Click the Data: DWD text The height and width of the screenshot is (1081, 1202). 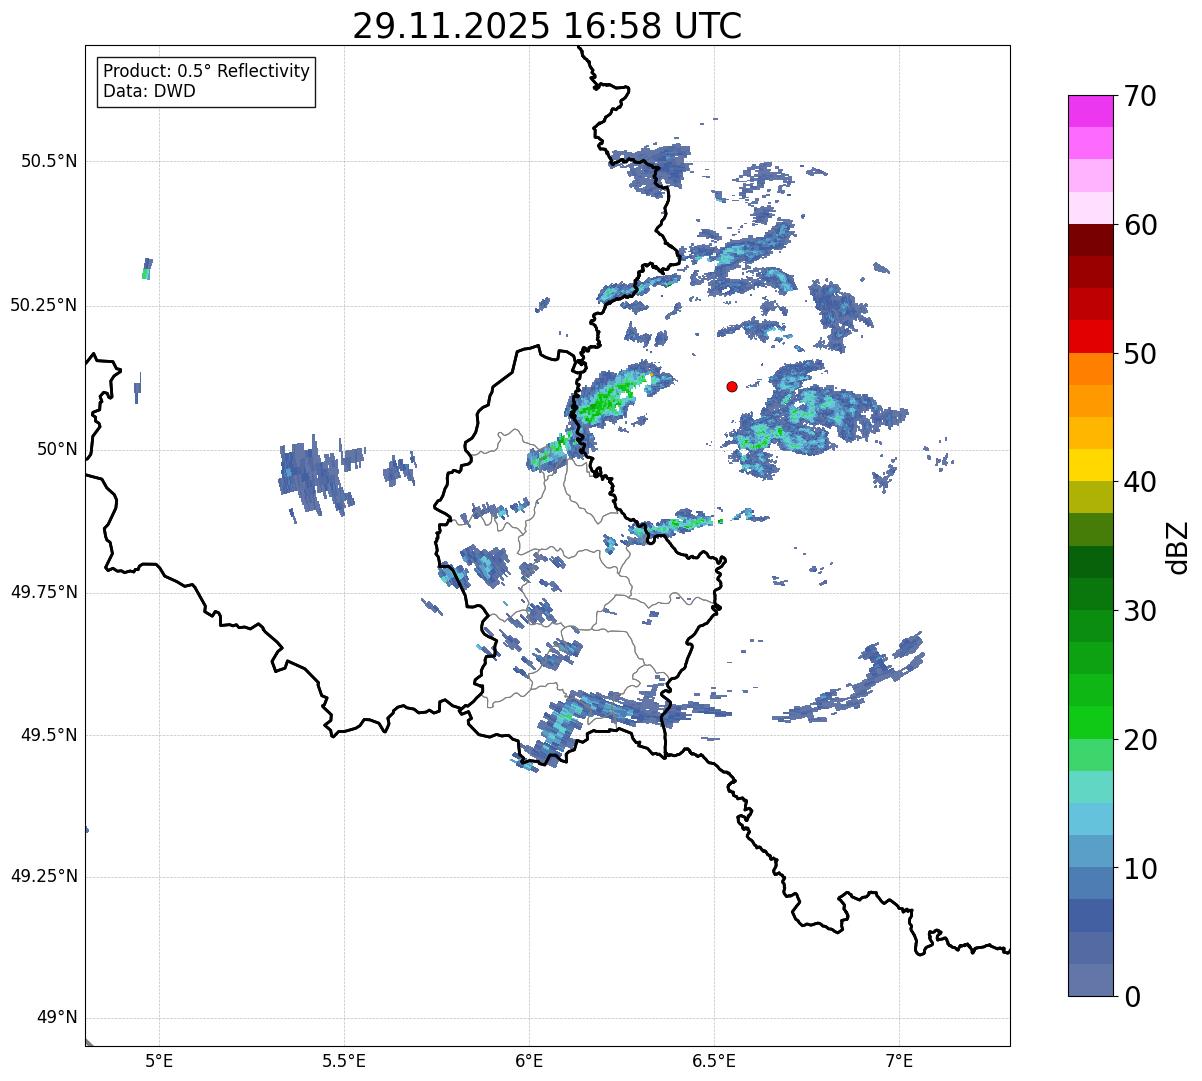[149, 91]
